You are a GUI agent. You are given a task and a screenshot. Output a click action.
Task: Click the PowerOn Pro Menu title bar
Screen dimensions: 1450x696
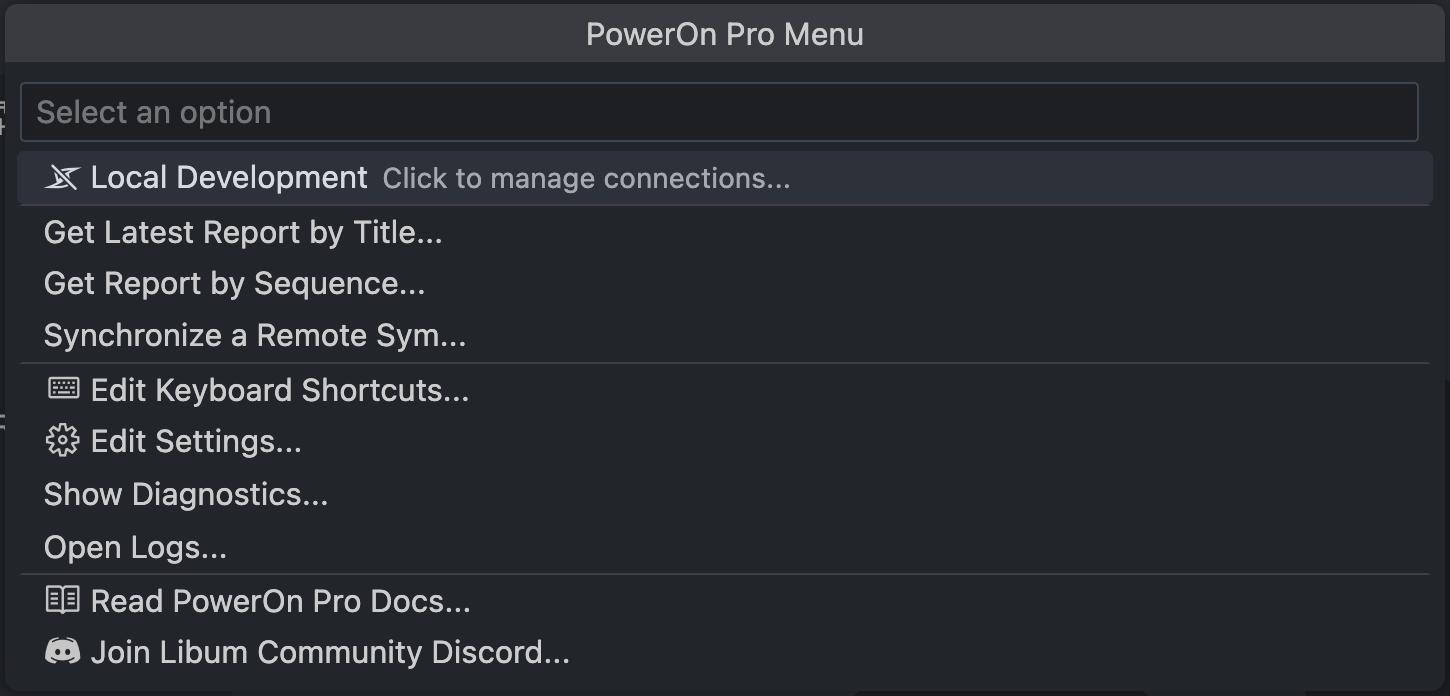pyautogui.click(x=724, y=33)
